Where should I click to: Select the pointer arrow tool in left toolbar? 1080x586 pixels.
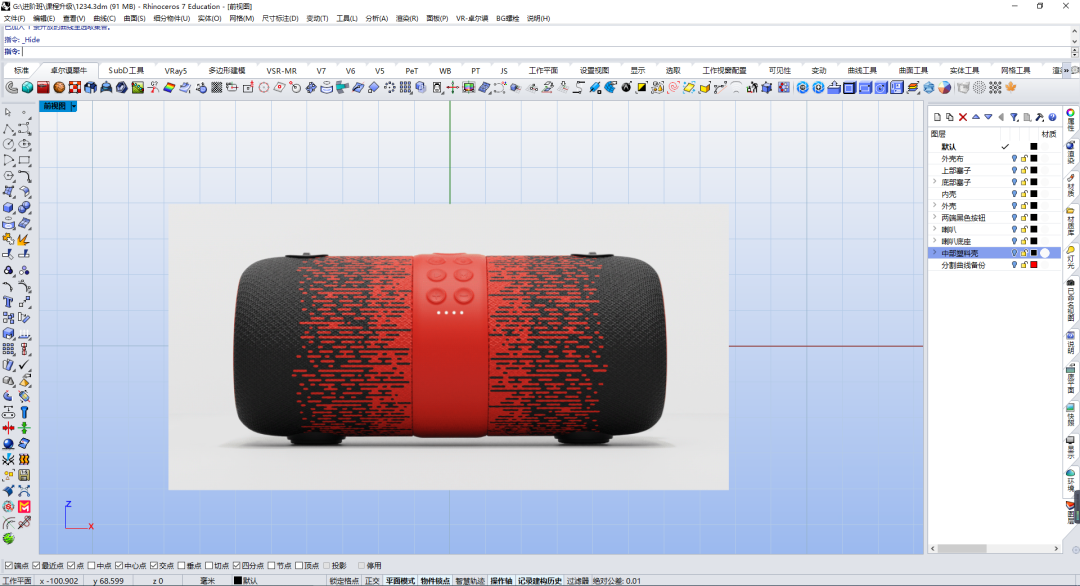click(x=8, y=112)
